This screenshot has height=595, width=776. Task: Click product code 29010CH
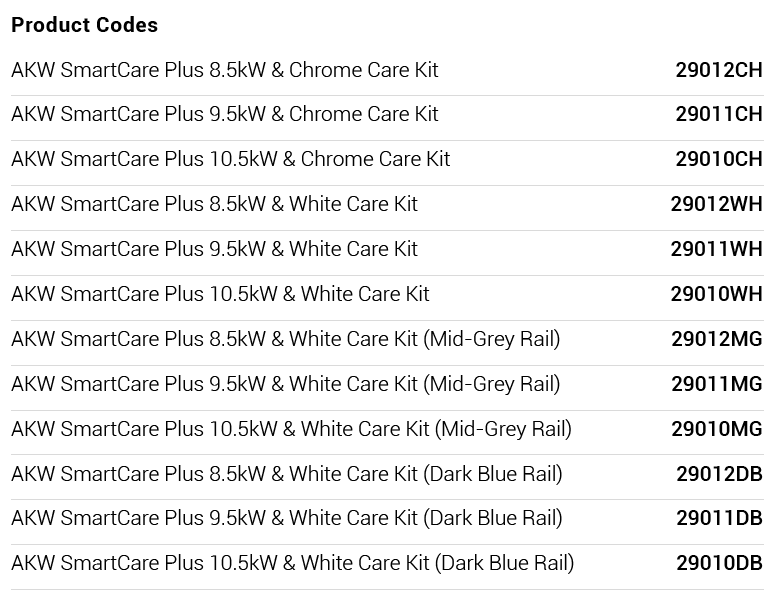click(x=718, y=159)
